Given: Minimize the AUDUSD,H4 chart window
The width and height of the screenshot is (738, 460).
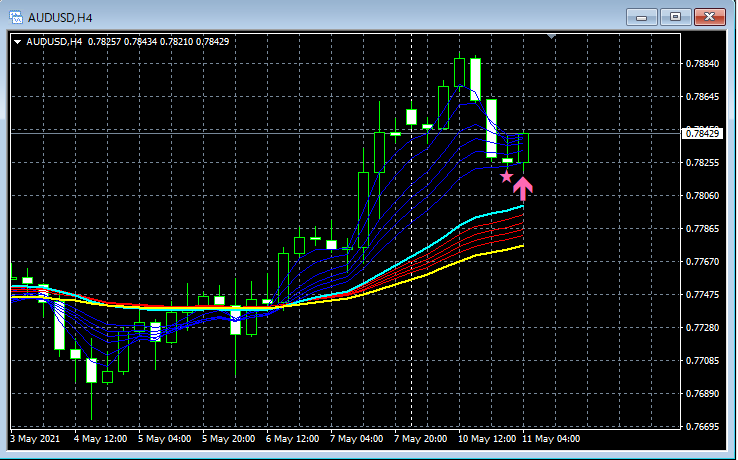Looking at the screenshot, I should point(641,17).
